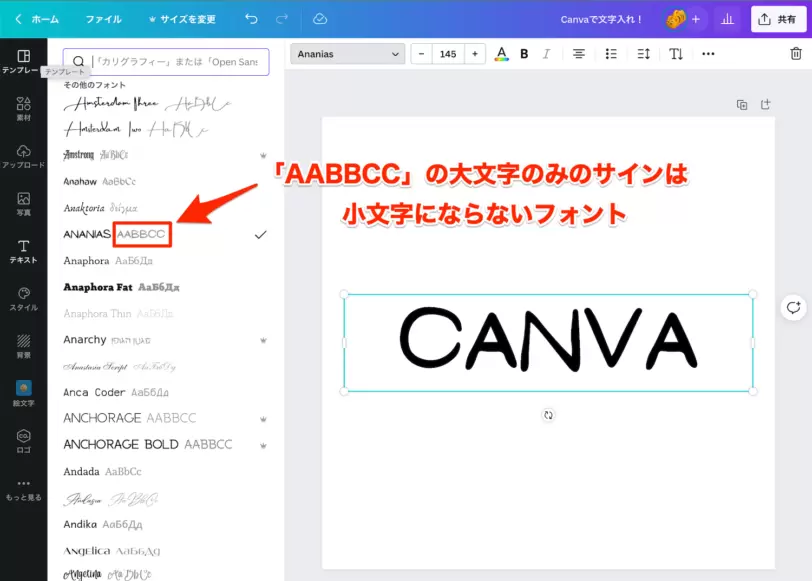Image resolution: width=812 pixels, height=581 pixels.
Task: Open the Text (テキスト) sidebar panel
Action: (x=23, y=252)
